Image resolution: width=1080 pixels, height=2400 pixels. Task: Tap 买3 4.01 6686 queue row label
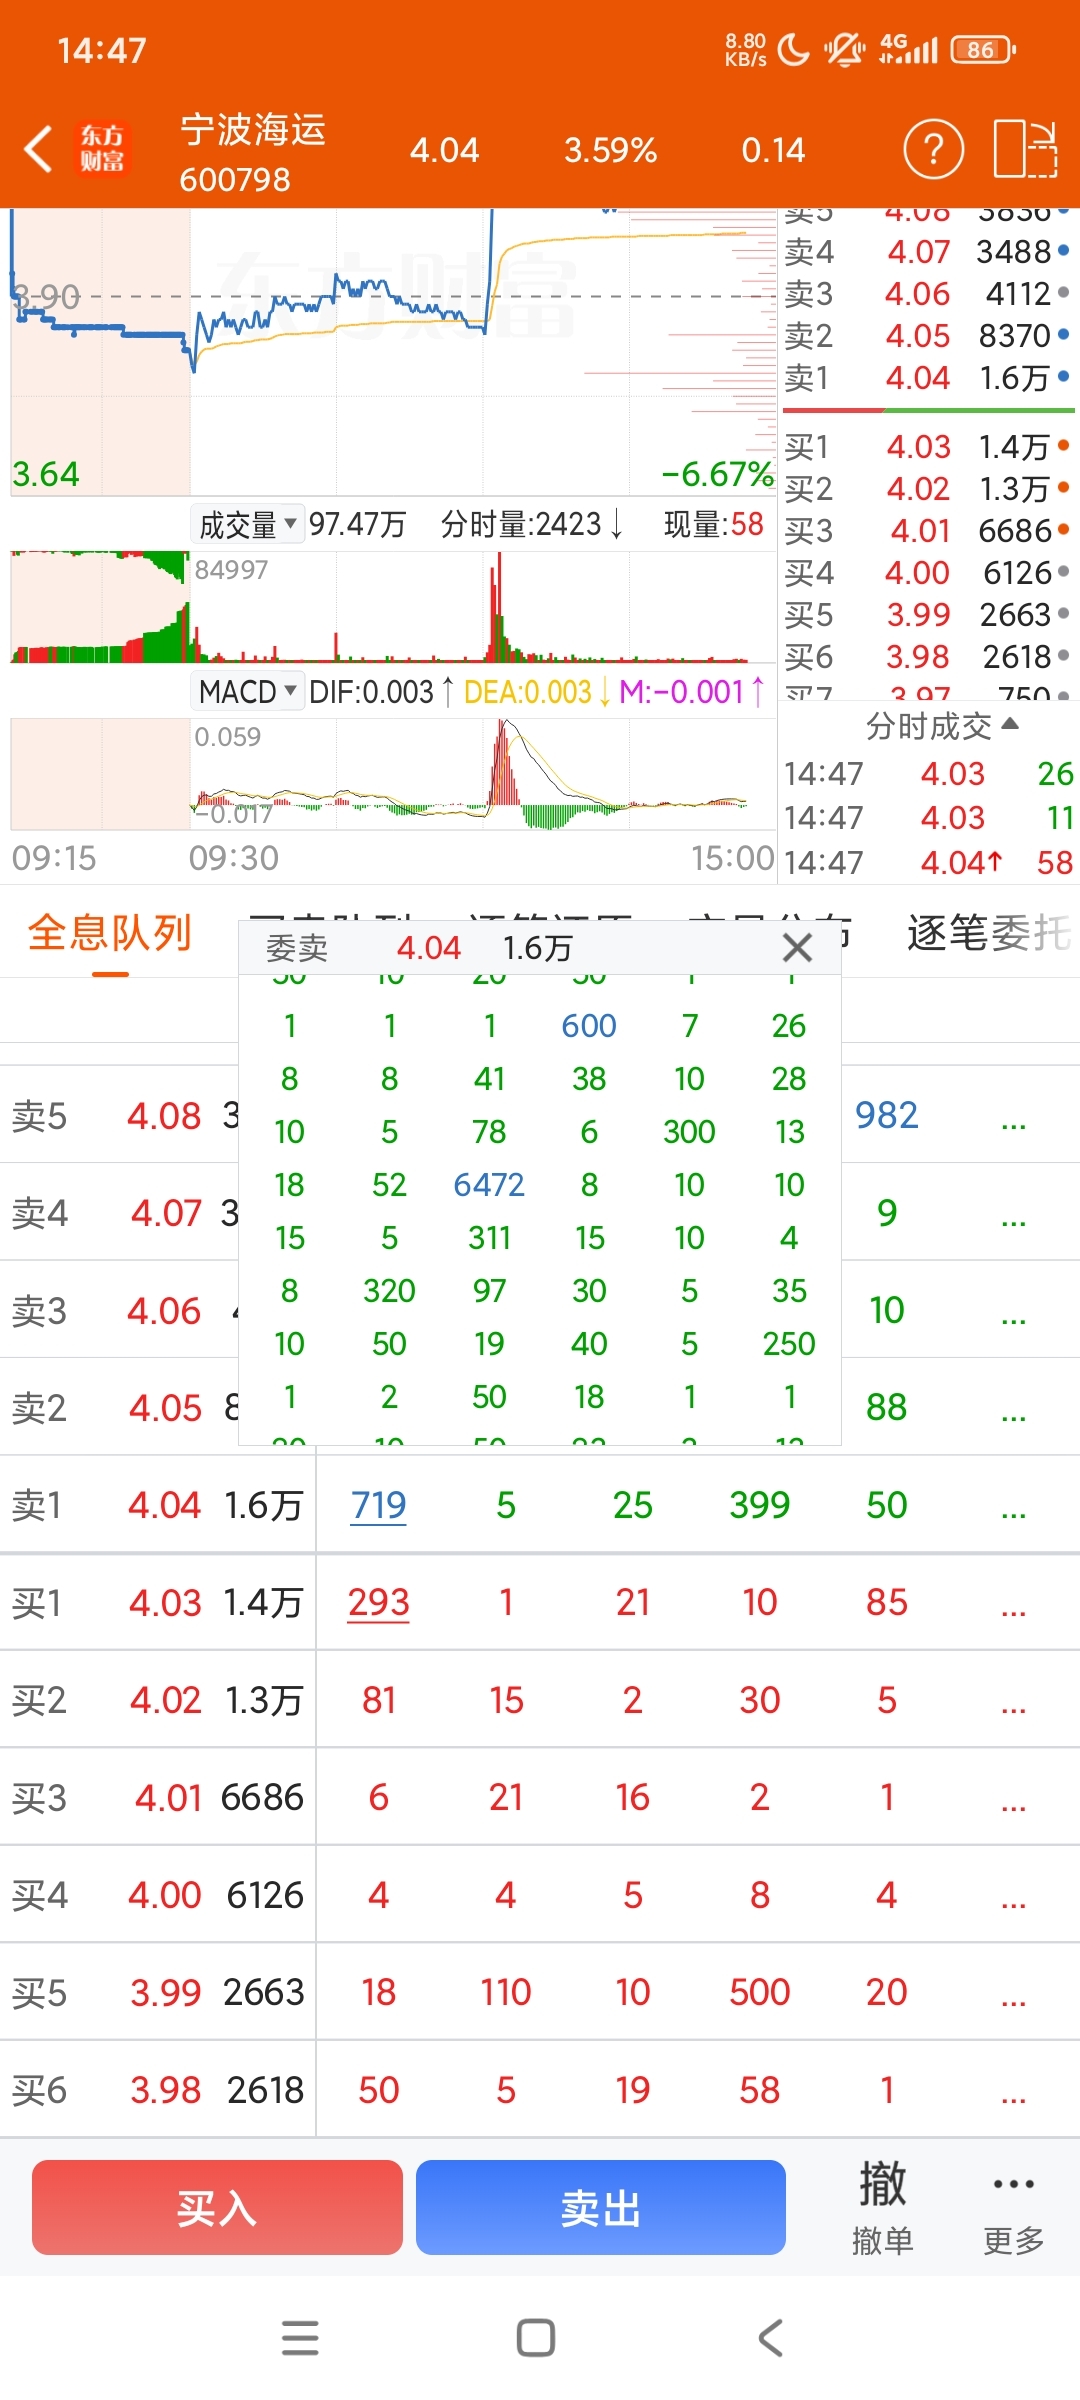click(x=157, y=1797)
